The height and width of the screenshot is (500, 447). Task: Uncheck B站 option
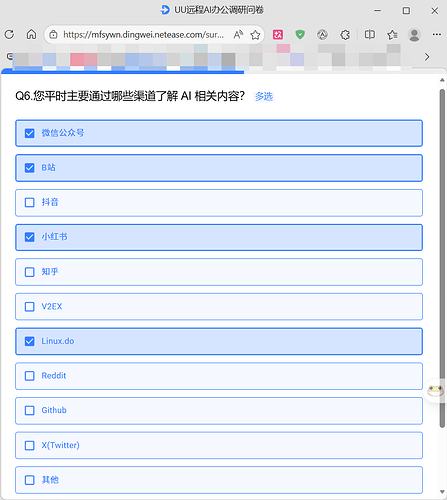(219, 168)
